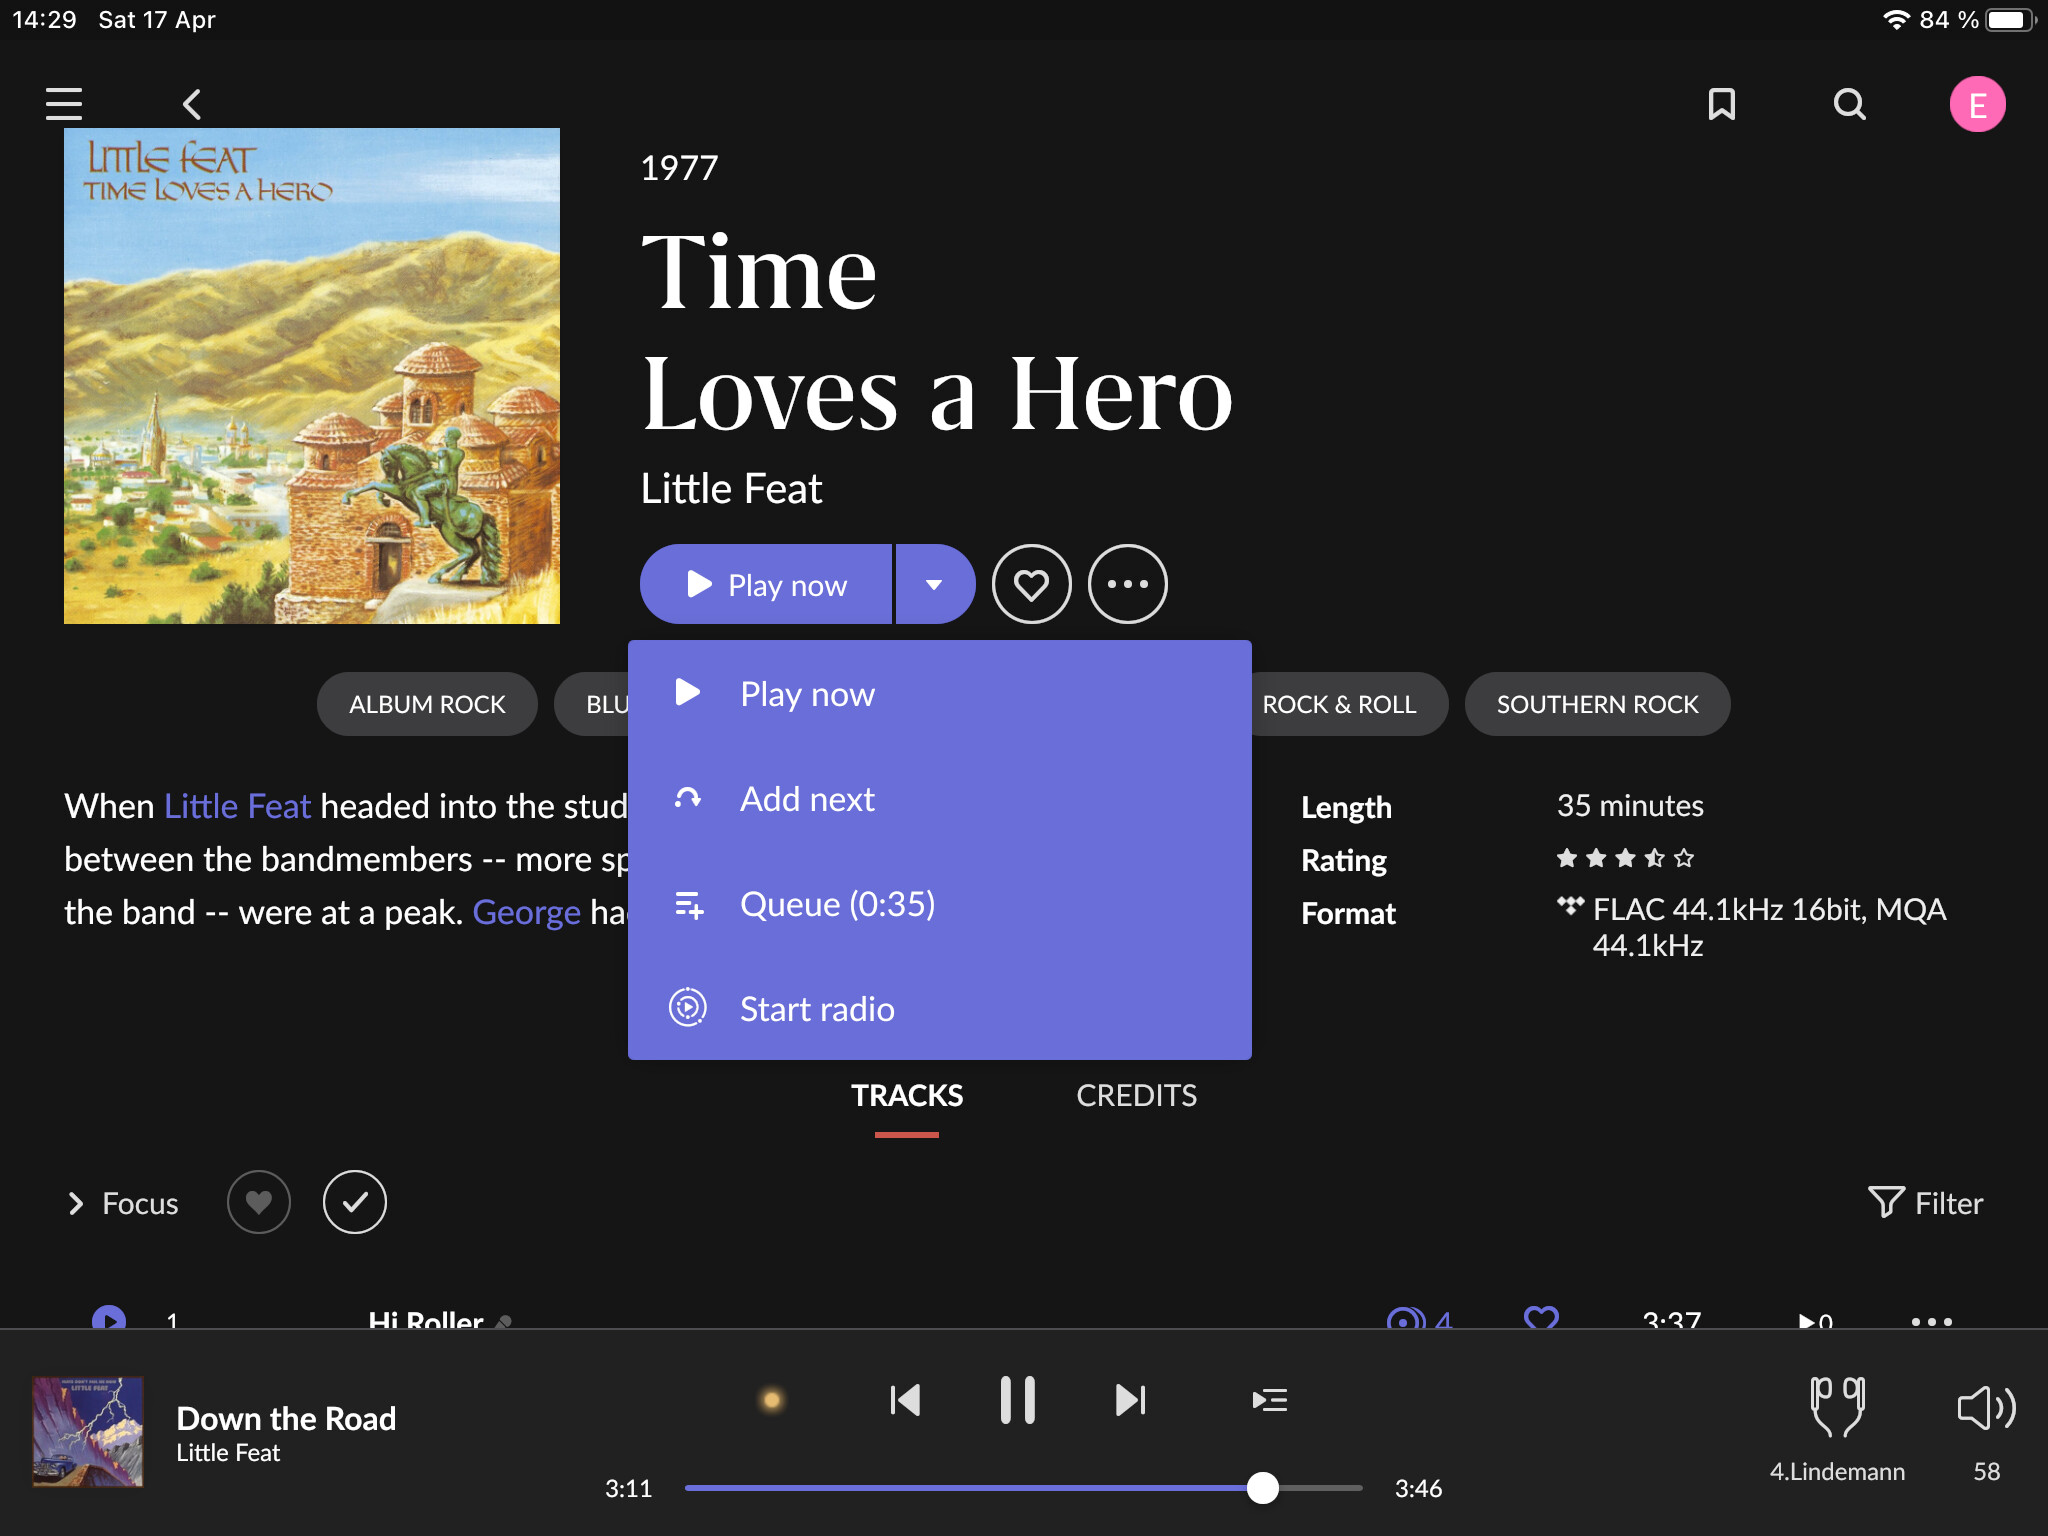Image resolution: width=2048 pixels, height=1536 pixels.
Task: Open the queue list icon
Action: coord(1269,1400)
